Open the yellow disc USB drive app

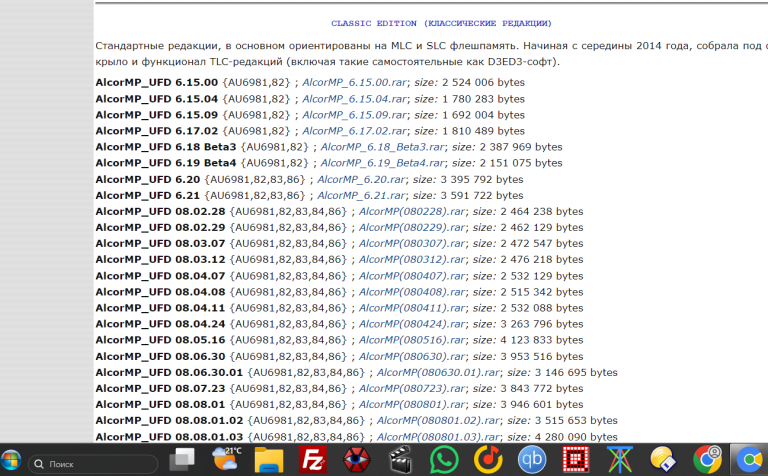(x=663, y=460)
